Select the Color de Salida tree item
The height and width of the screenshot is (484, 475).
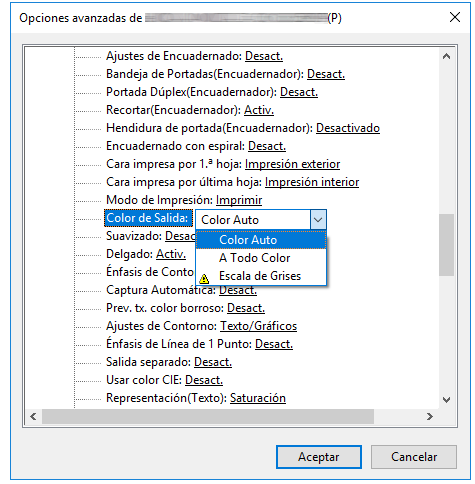148,218
